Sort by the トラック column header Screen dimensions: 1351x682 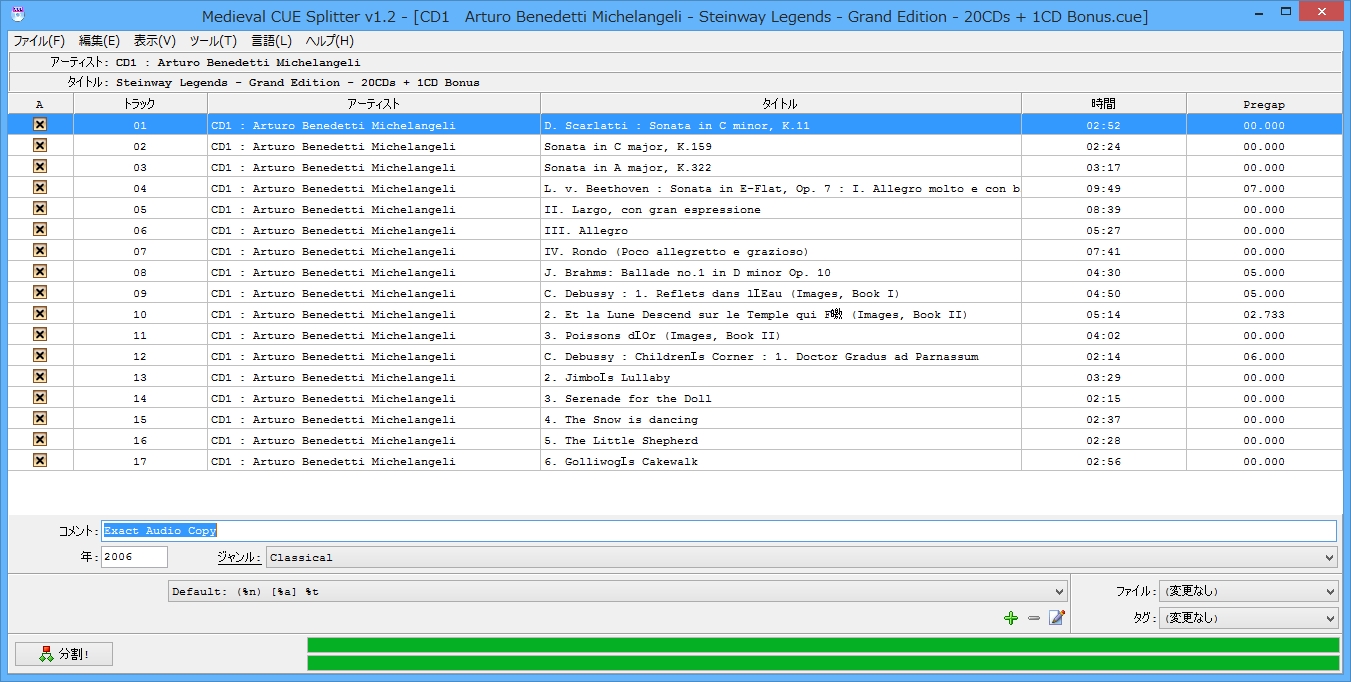tap(140, 104)
